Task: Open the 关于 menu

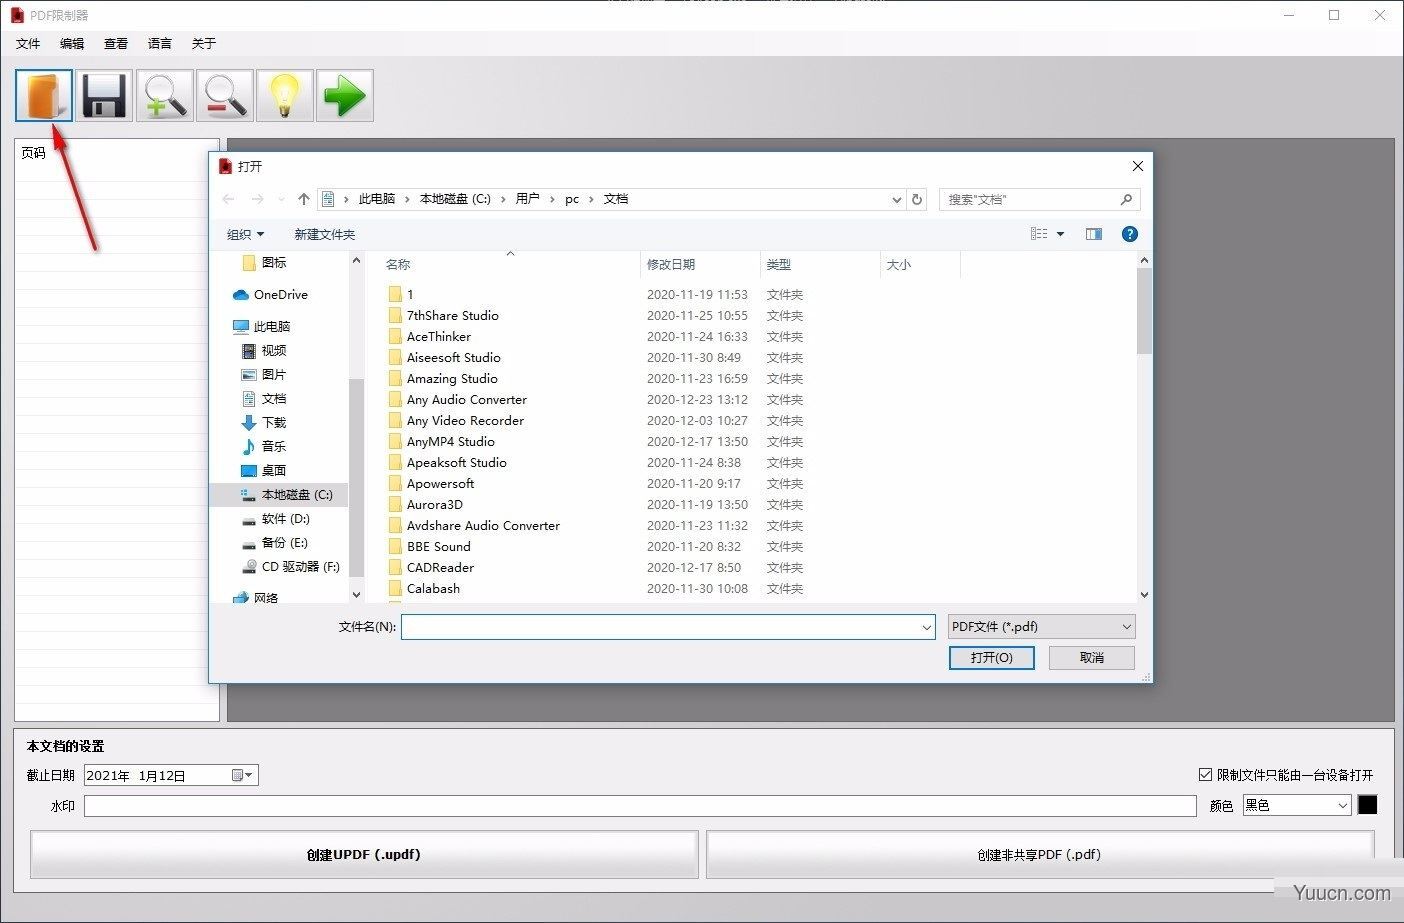Action: coord(204,44)
